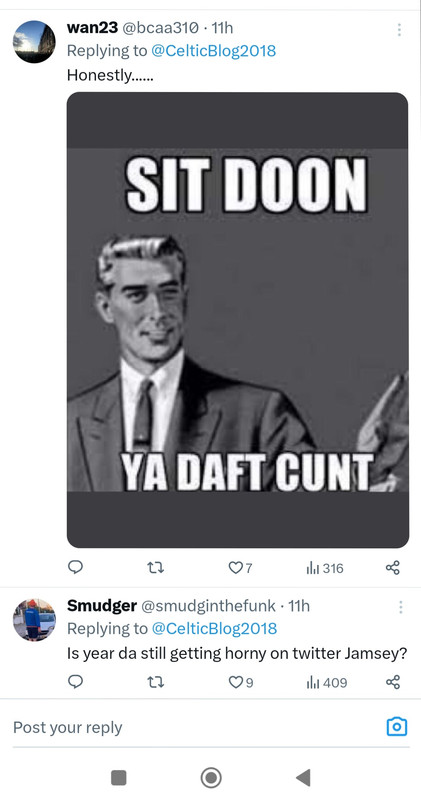The width and height of the screenshot is (421, 800).
Task: Like Smudger's tweet with 9 likes
Action: [x=240, y=683]
